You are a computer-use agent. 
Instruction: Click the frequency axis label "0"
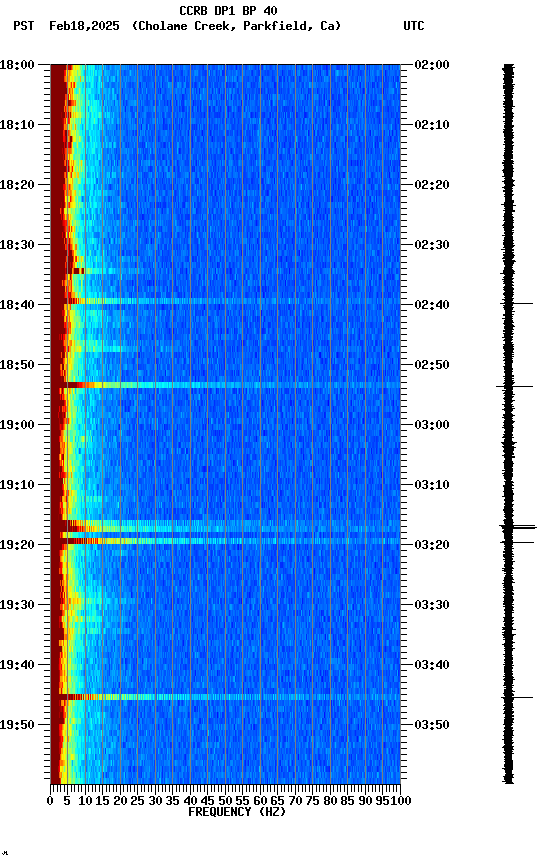tap(50, 801)
